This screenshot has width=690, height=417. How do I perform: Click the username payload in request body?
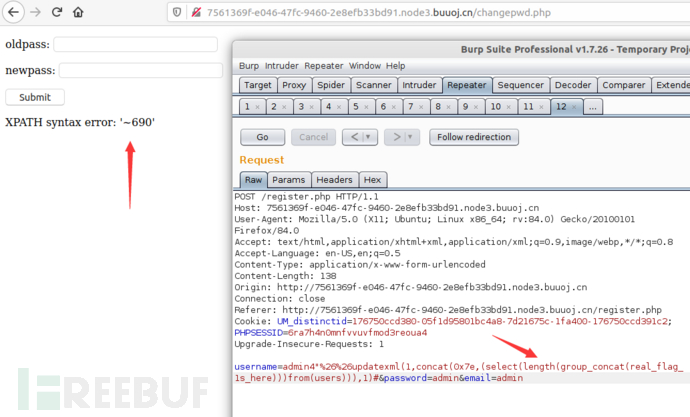pos(458,372)
